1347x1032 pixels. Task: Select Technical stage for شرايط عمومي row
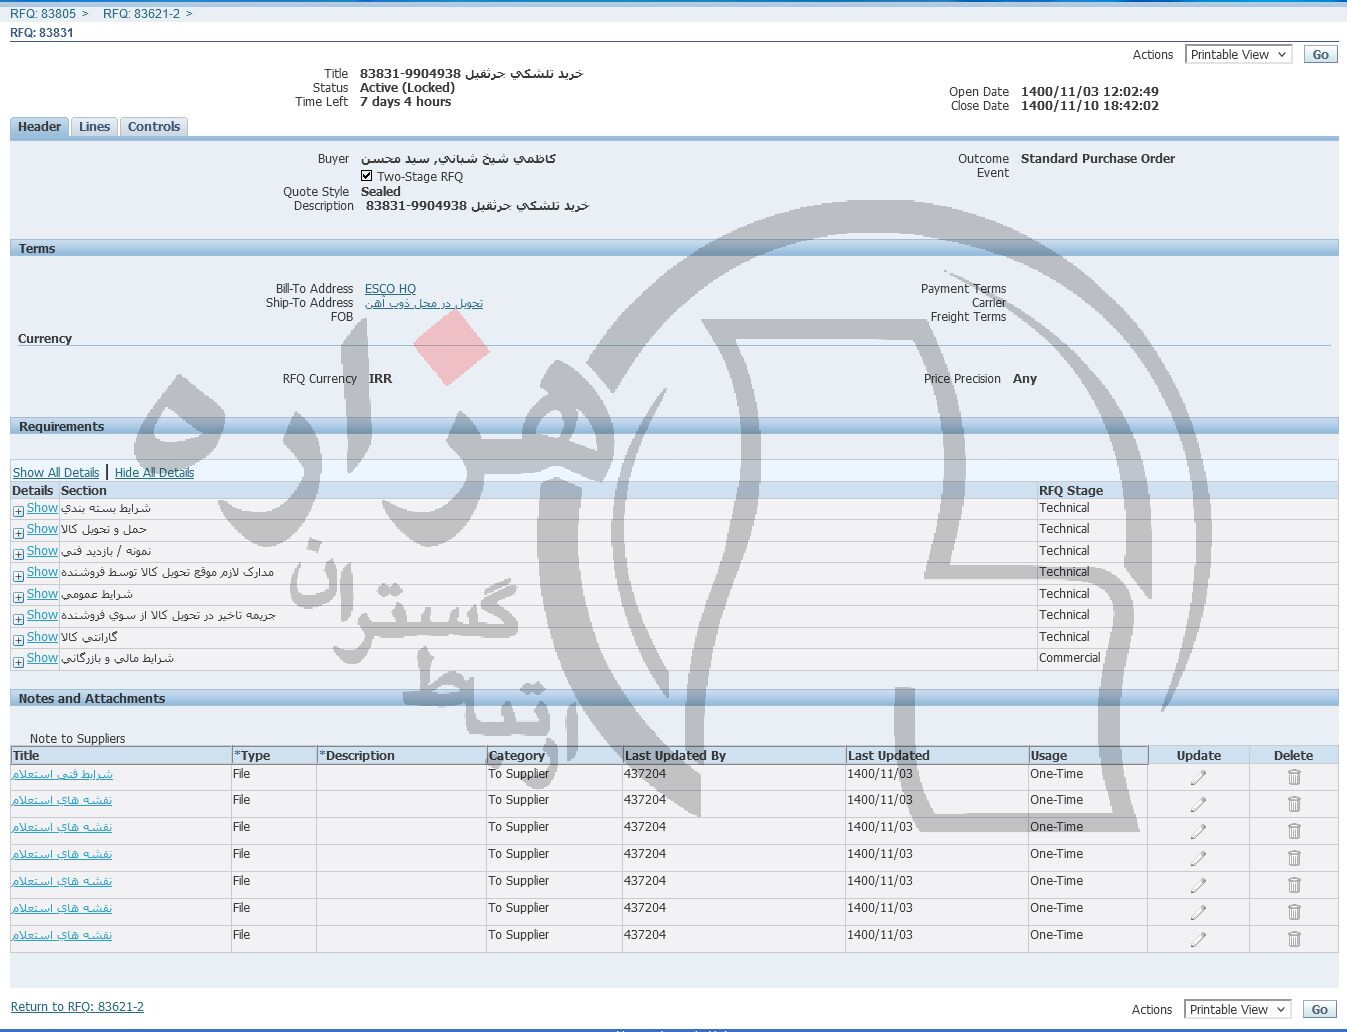(x=1064, y=594)
